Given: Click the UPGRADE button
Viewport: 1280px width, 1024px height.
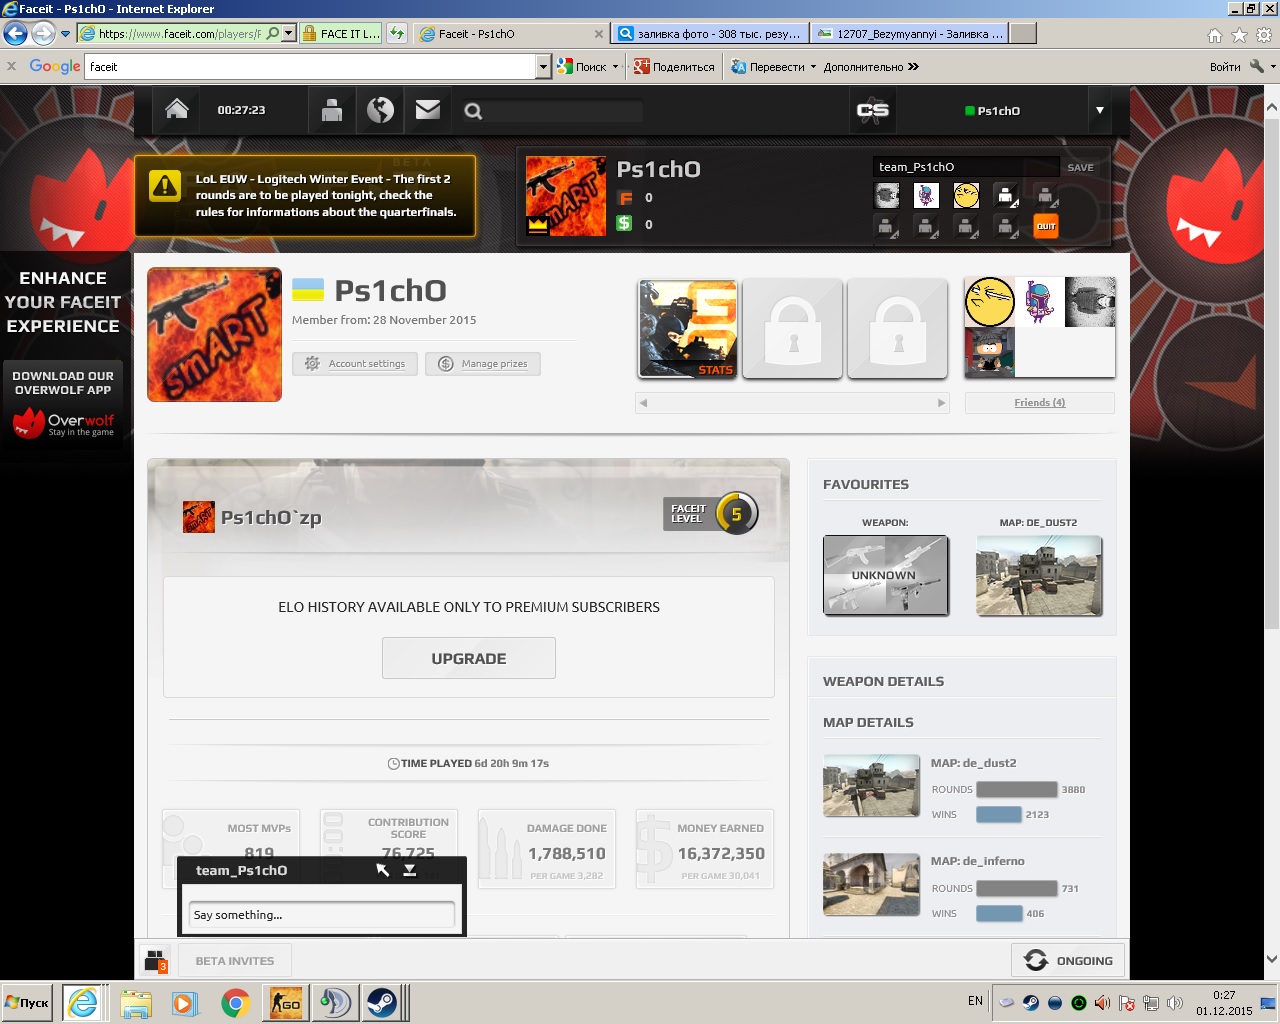Looking at the screenshot, I should click(469, 658).
